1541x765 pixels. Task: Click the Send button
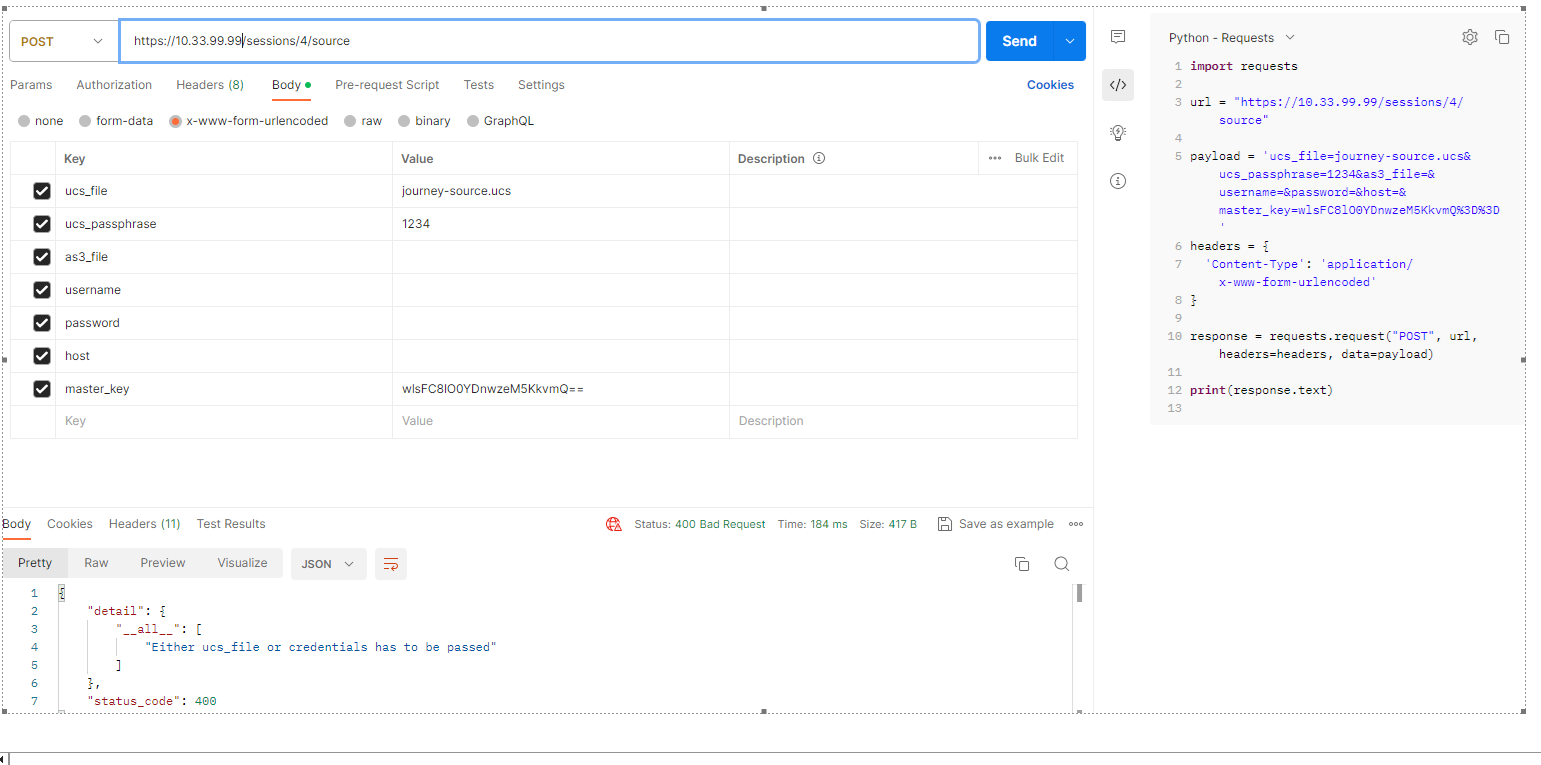1019,41
